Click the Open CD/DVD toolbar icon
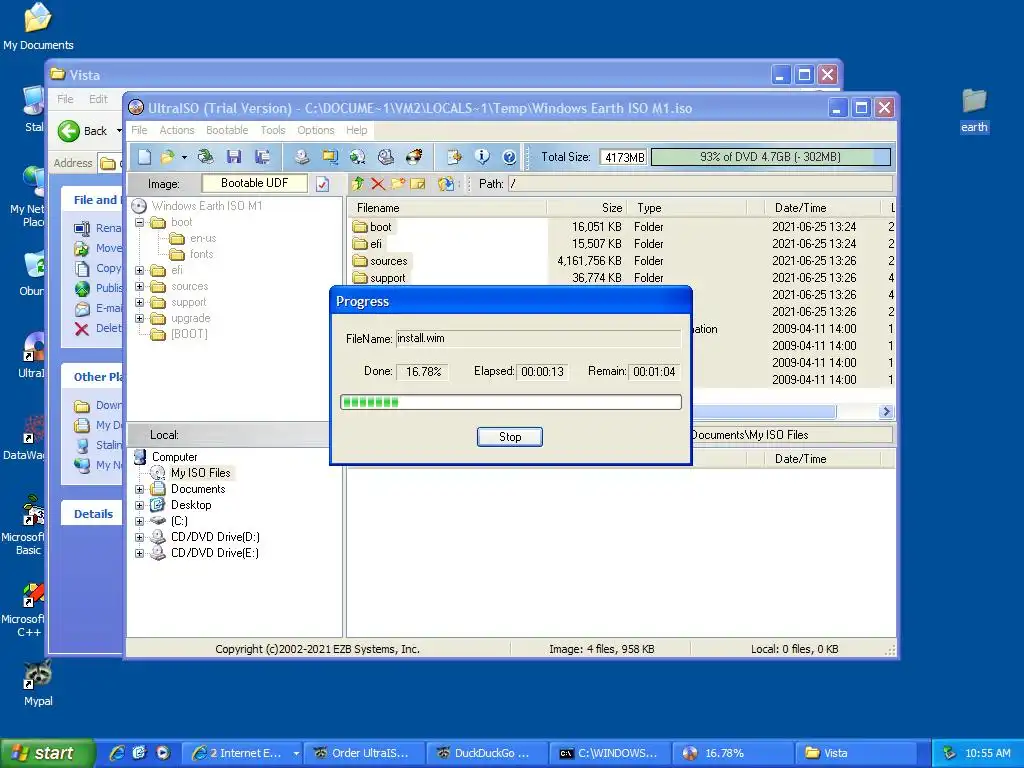Screen dimensions: 1024x768 coord(206,157)
